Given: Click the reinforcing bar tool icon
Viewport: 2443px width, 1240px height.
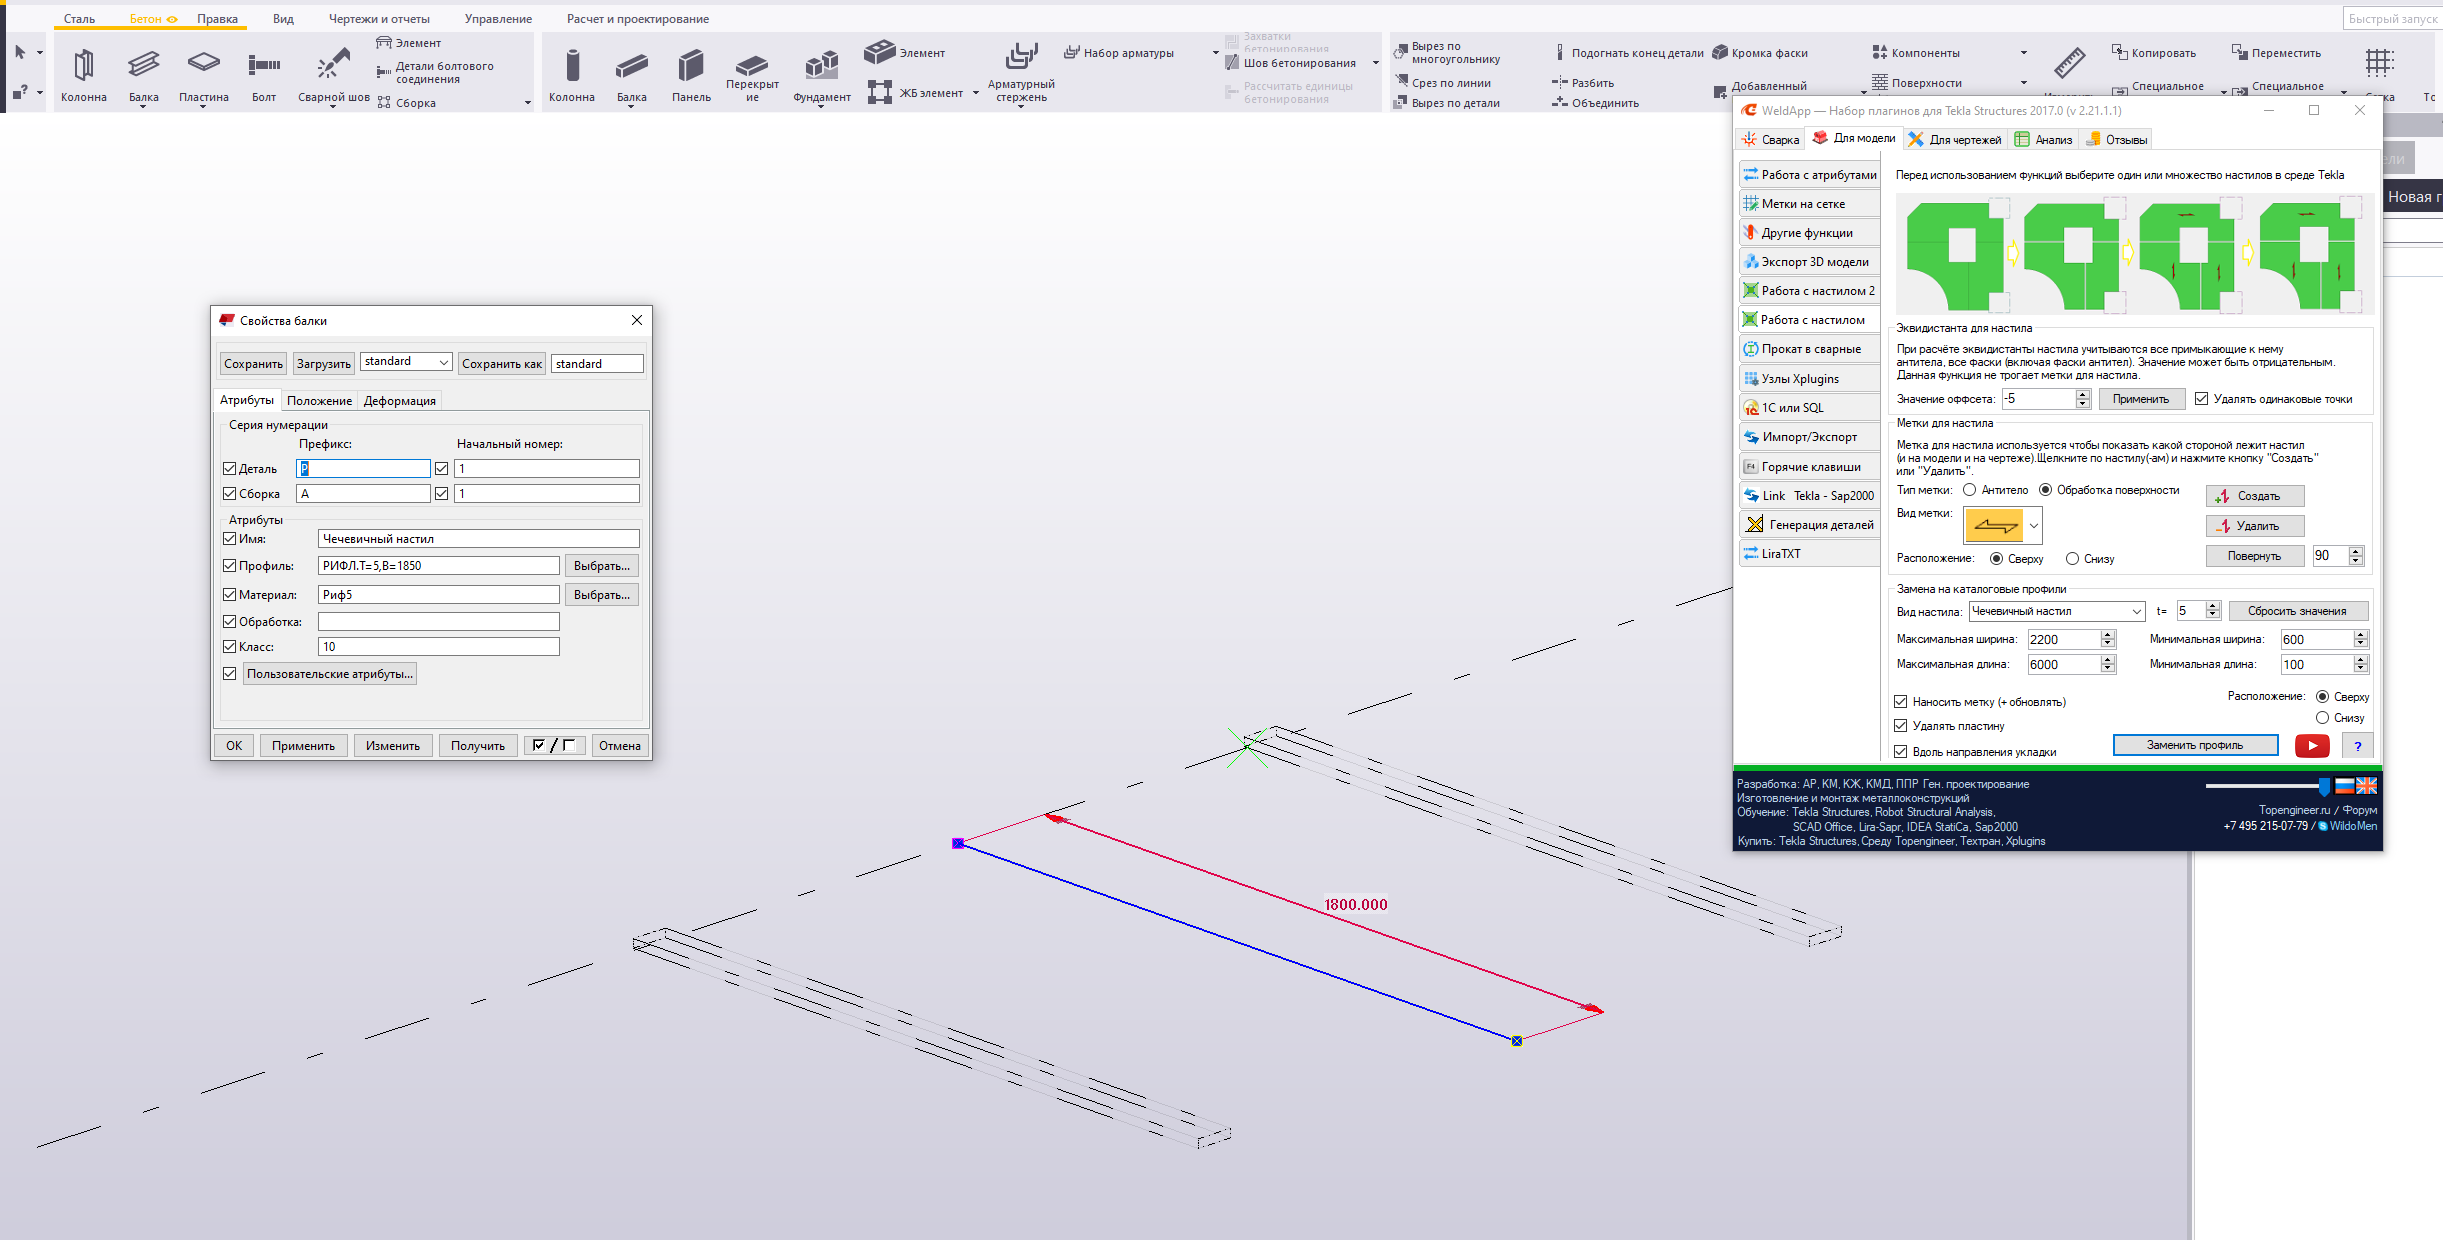Looking at the screenshot, I should tap(1021, 56).
